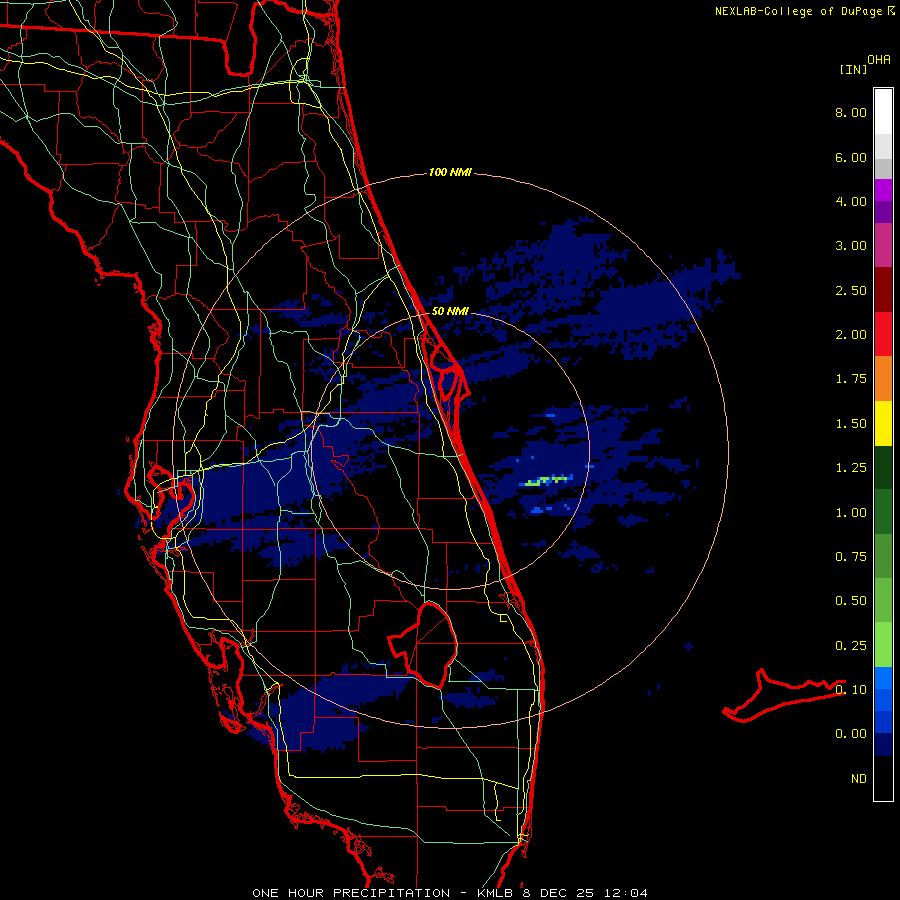Image resolution: width=900 pixels, height=900 pixels.
Task: Click the 1.25 legend value
Action: click(851, 468)
